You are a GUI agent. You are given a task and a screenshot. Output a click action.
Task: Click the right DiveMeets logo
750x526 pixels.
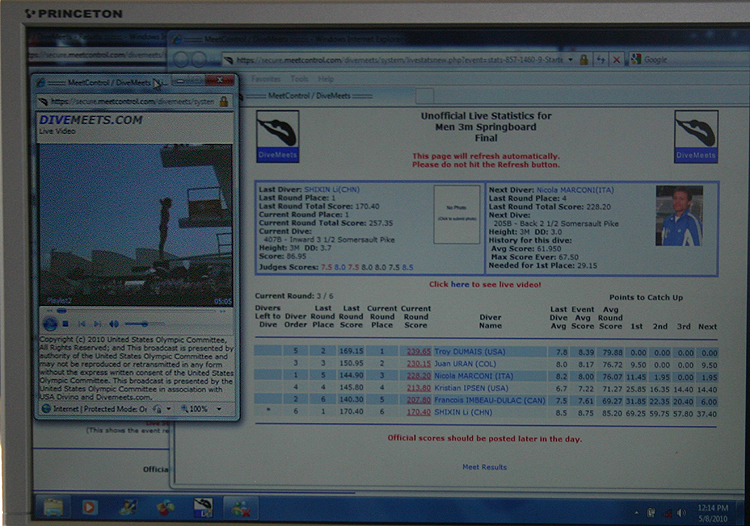[x=696, y=137]
